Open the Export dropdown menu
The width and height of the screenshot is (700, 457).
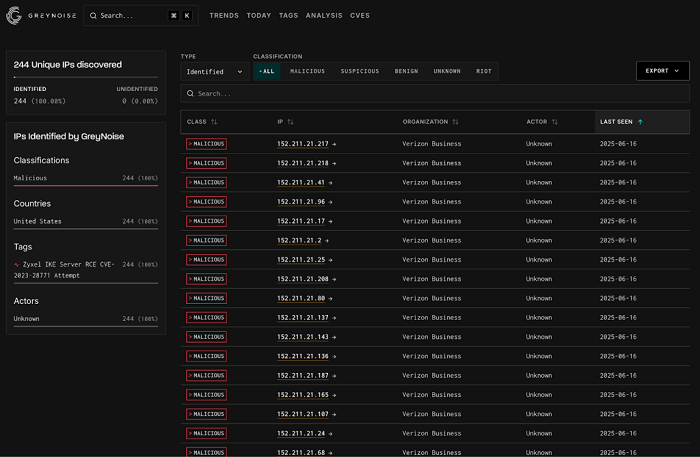tap(662, 71)
